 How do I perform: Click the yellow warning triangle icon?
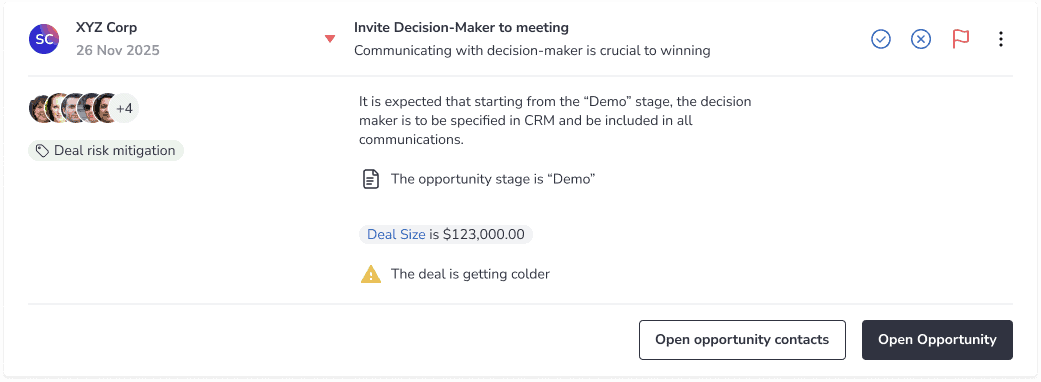[x=370, y=274]
